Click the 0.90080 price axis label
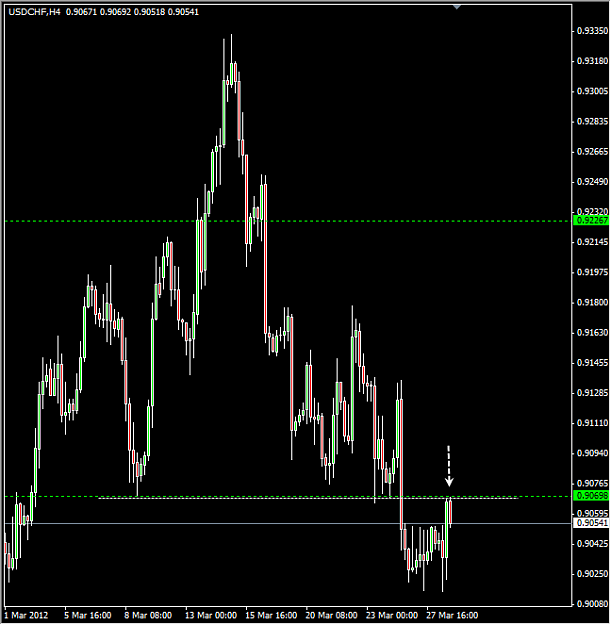This screenshot has height=625, width=611. pyautogui.click(x=593, y=604)
